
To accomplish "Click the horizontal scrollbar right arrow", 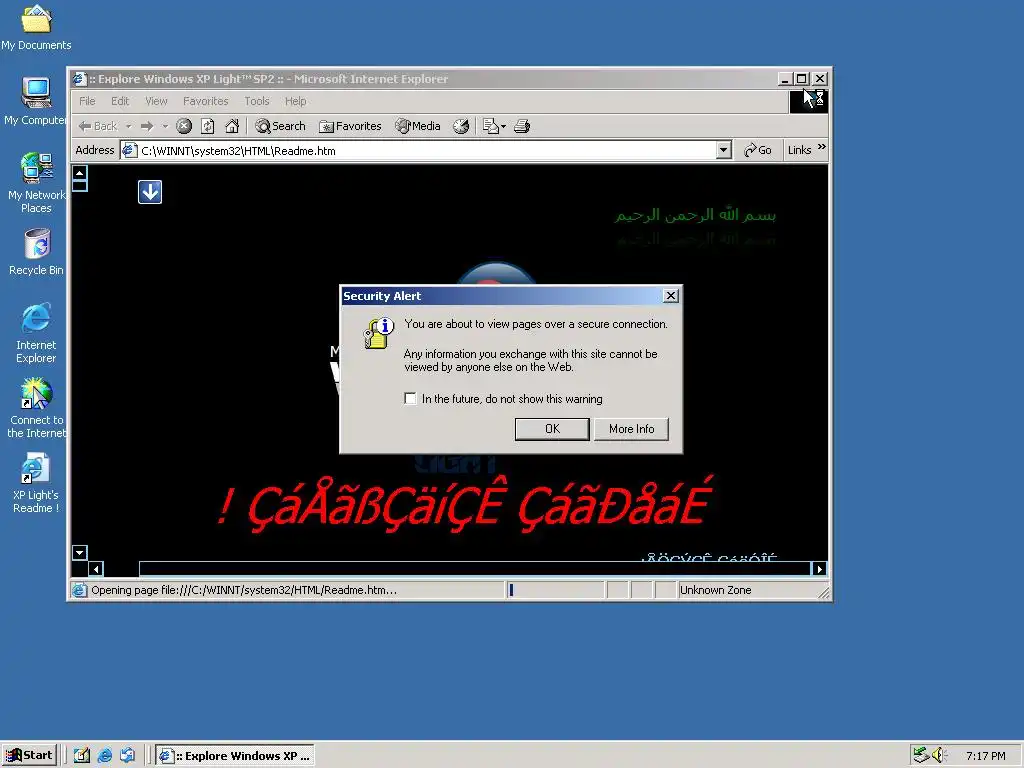I will pos(819,569).
